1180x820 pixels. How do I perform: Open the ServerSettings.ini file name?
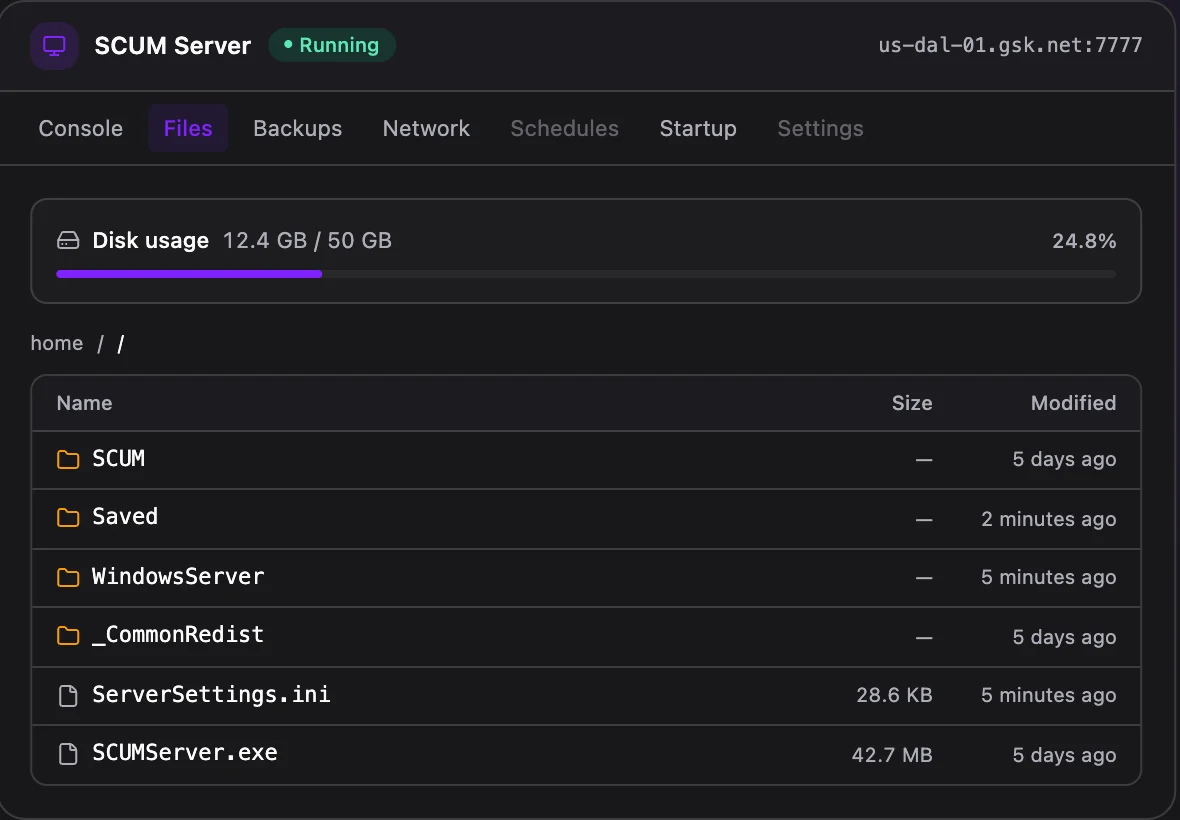tap(211, 694)
